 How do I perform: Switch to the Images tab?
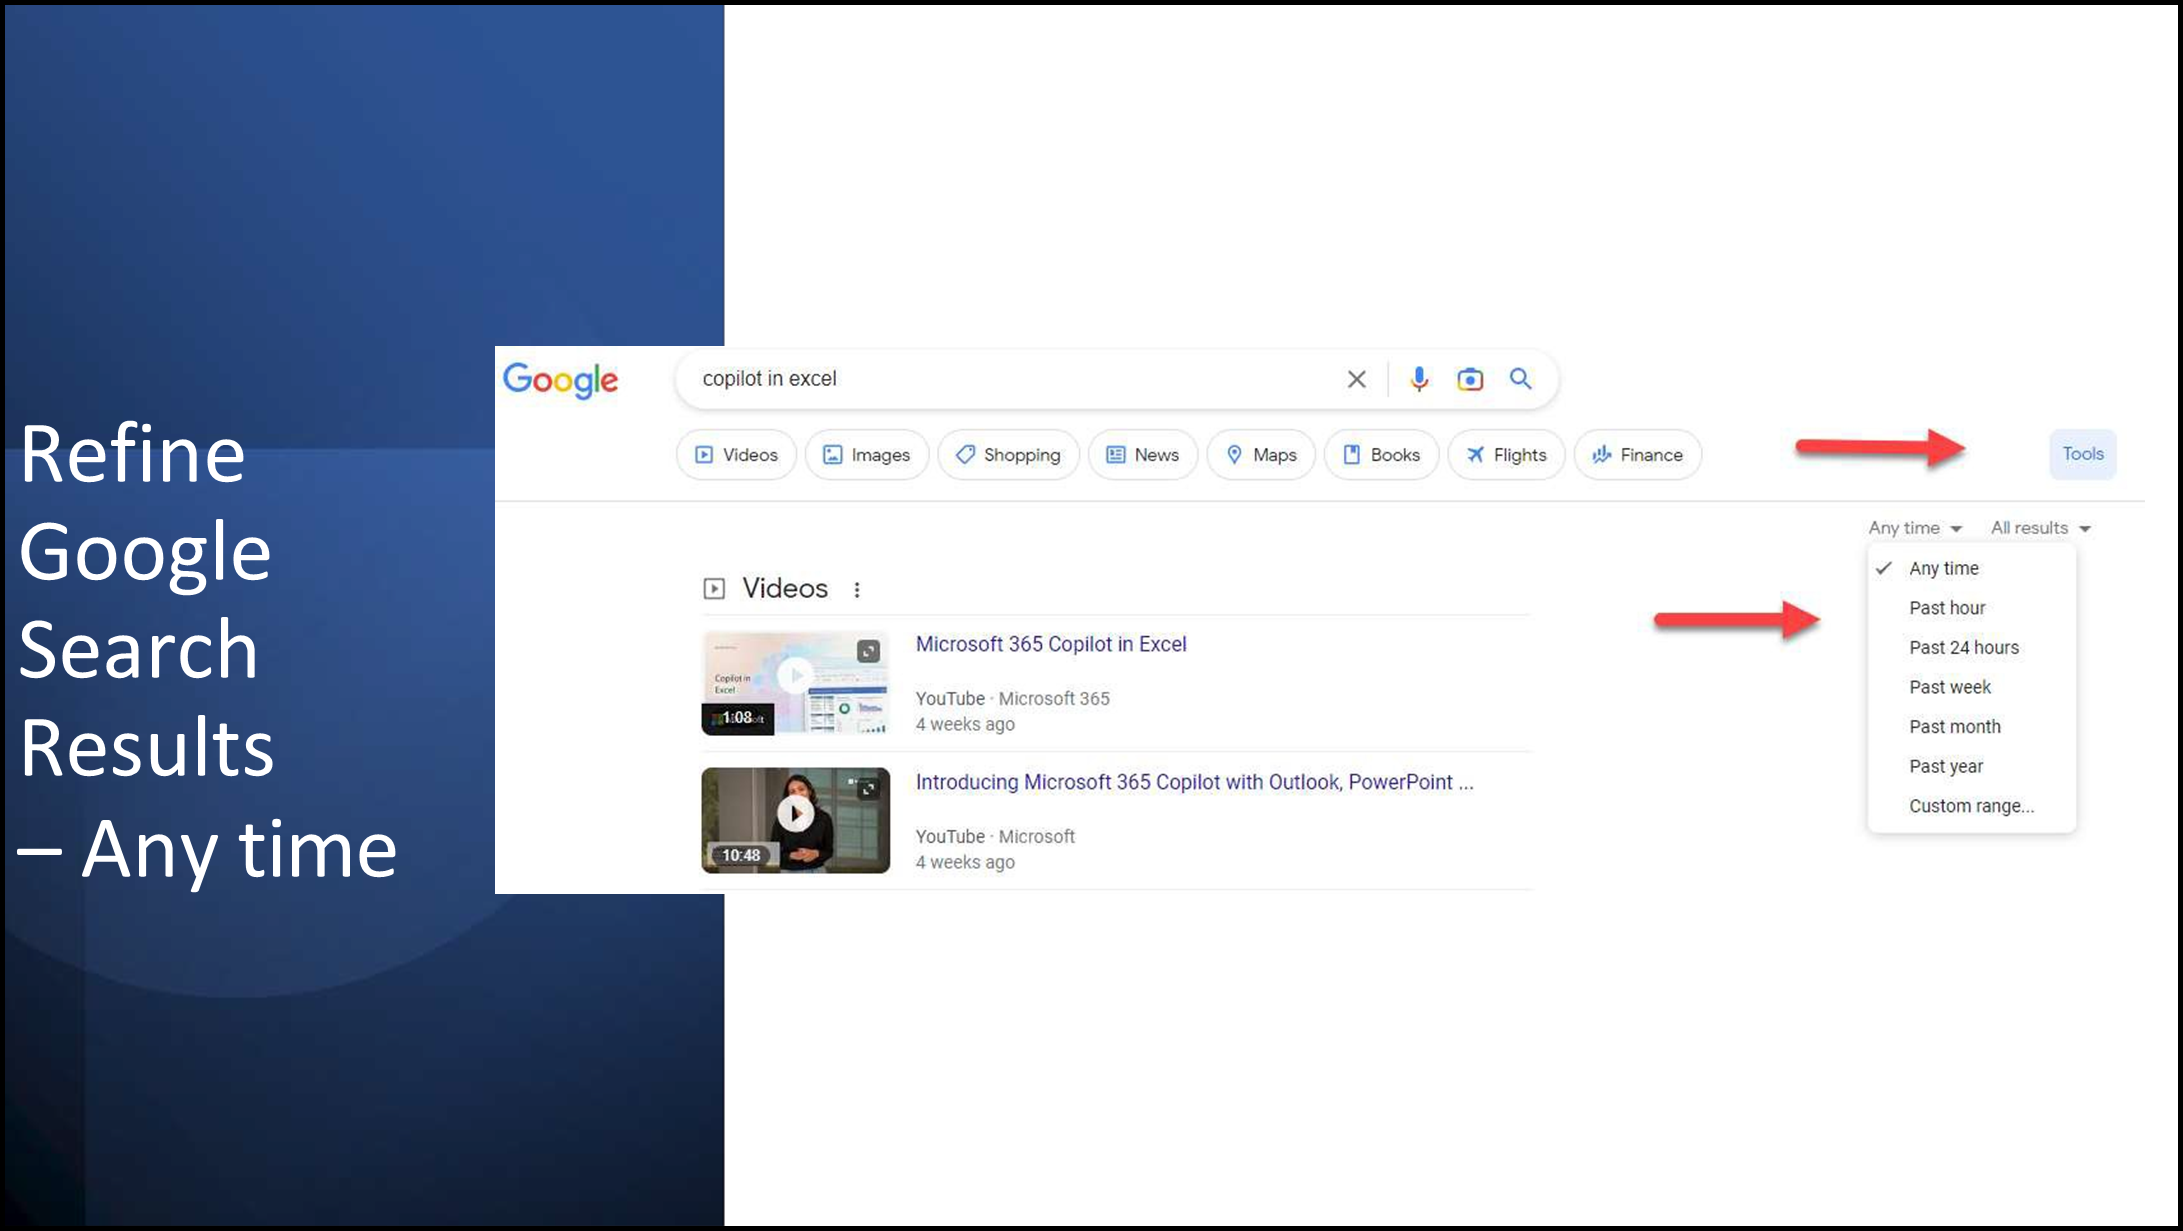pos(866,455)
